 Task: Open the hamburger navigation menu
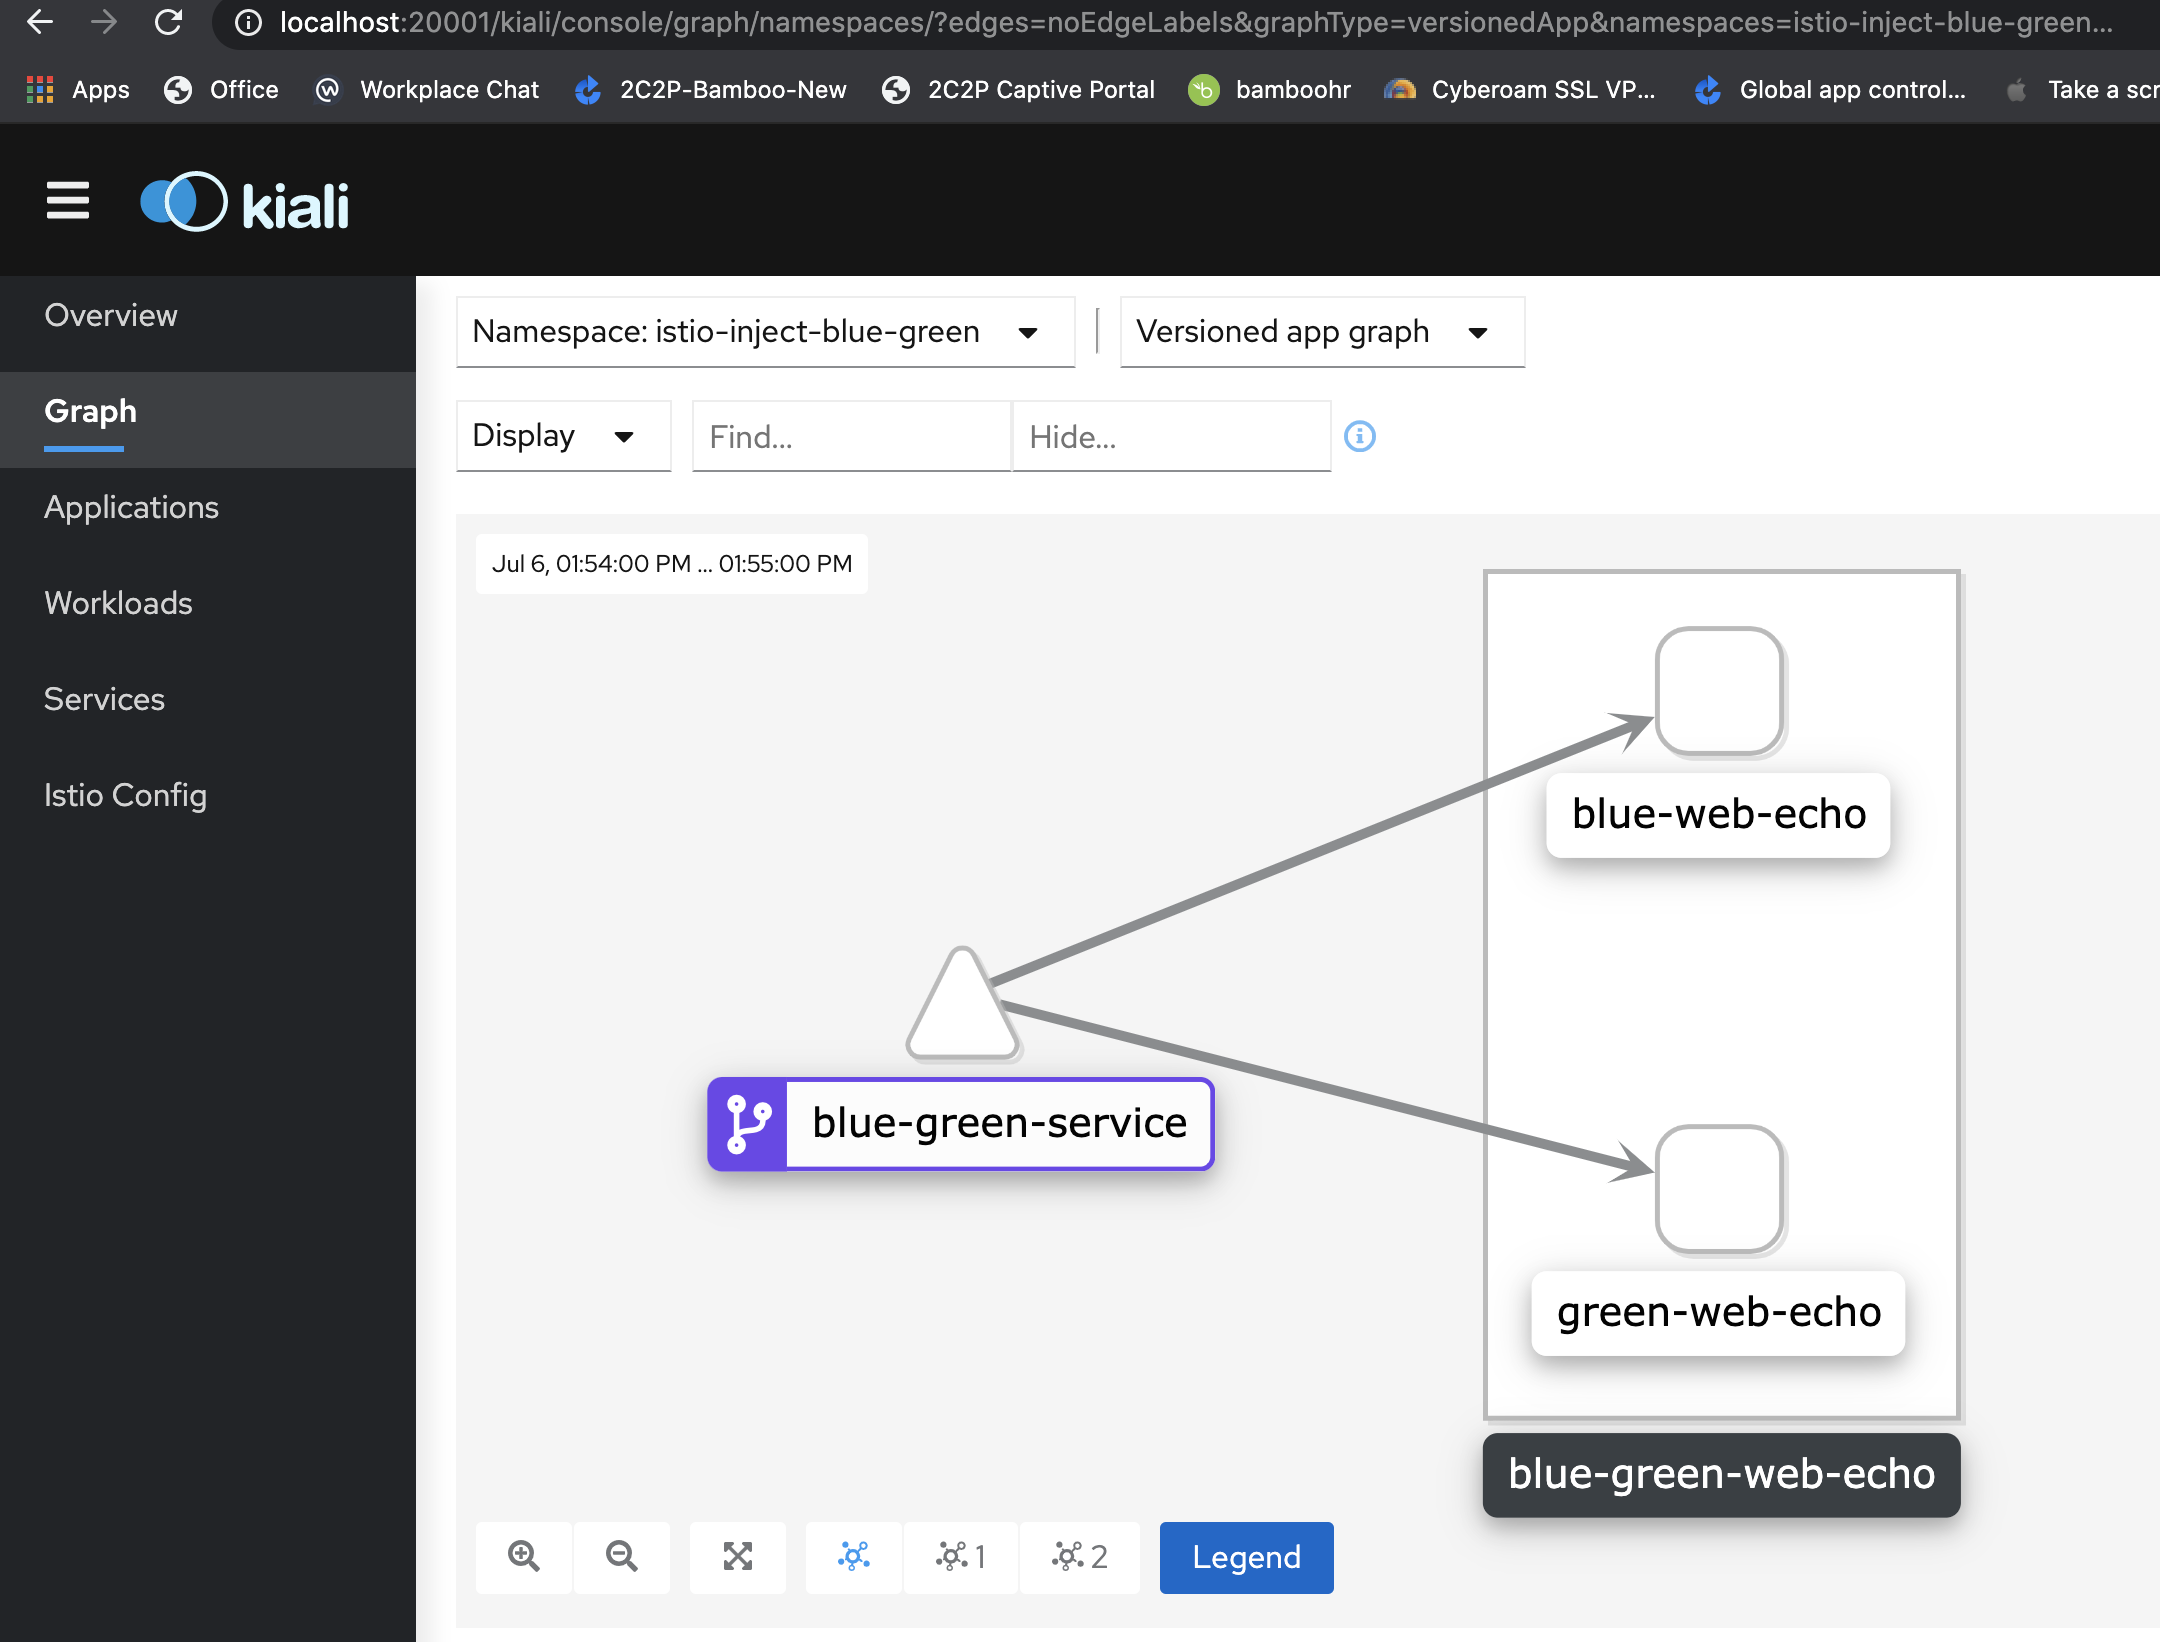68,201
